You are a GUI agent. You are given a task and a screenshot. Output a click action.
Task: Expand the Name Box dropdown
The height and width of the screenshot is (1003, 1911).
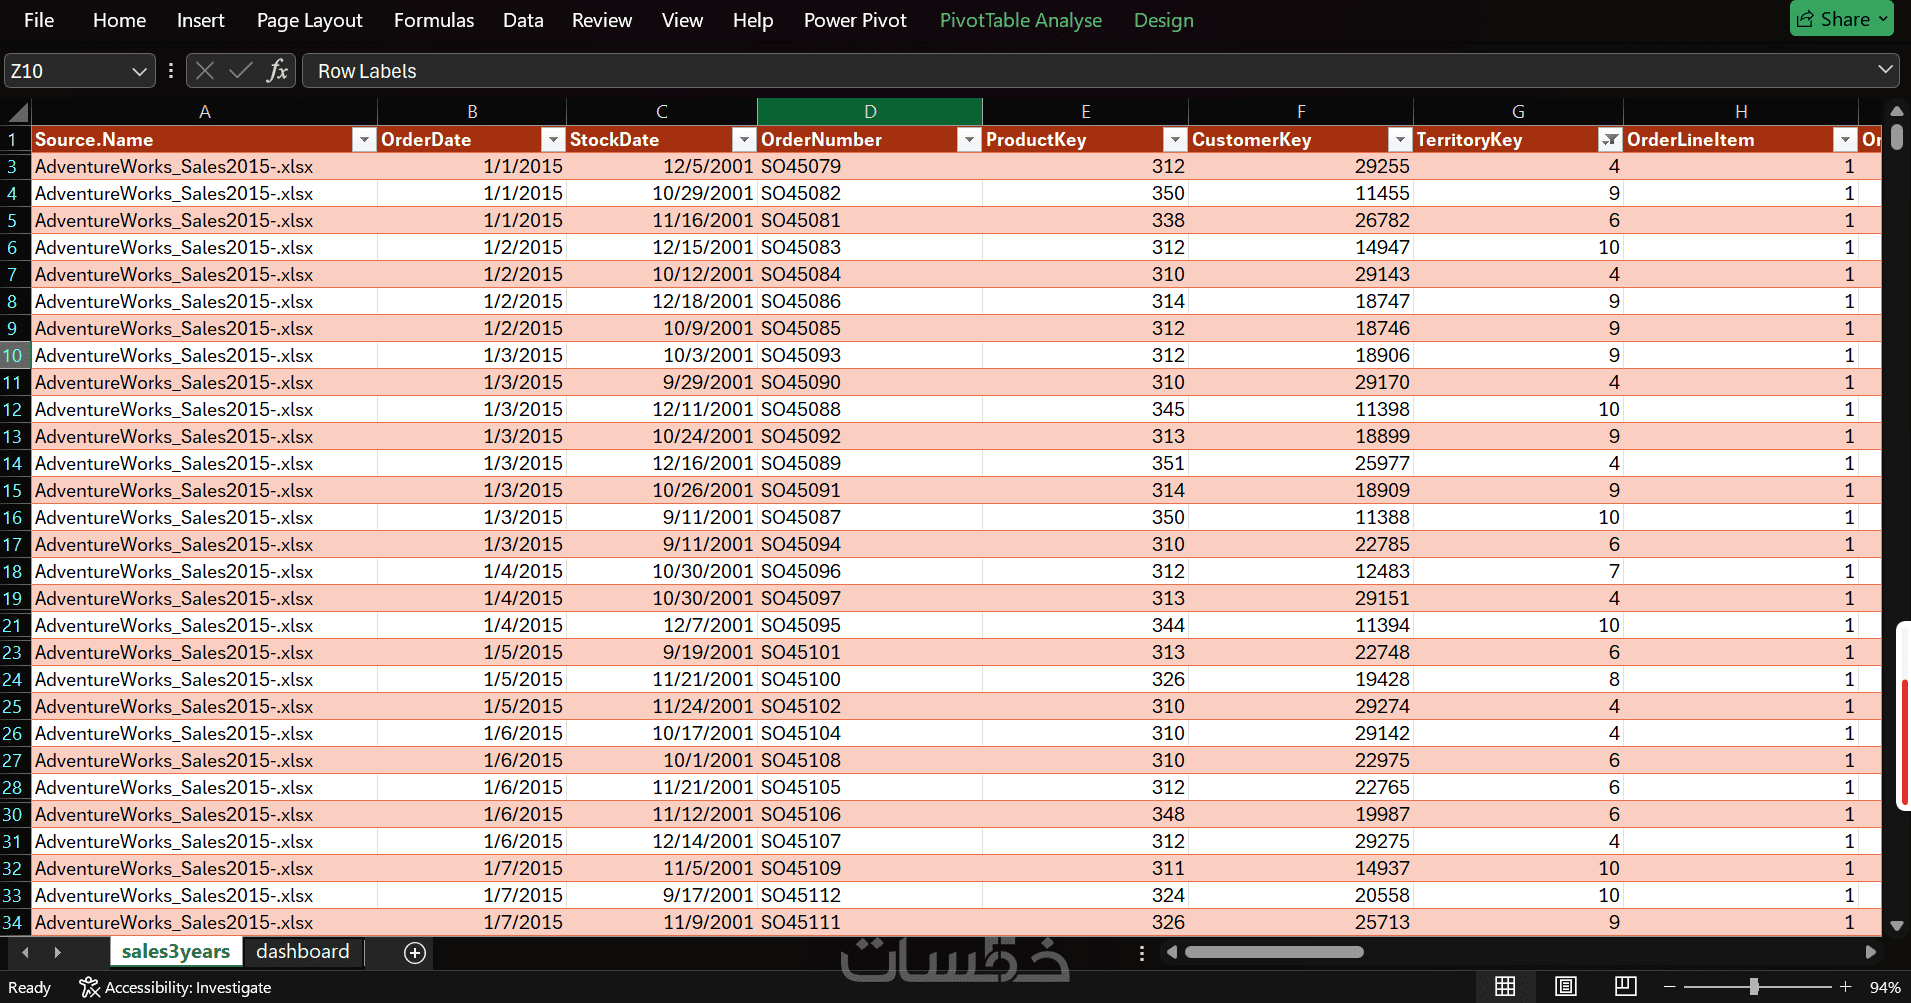139,71
